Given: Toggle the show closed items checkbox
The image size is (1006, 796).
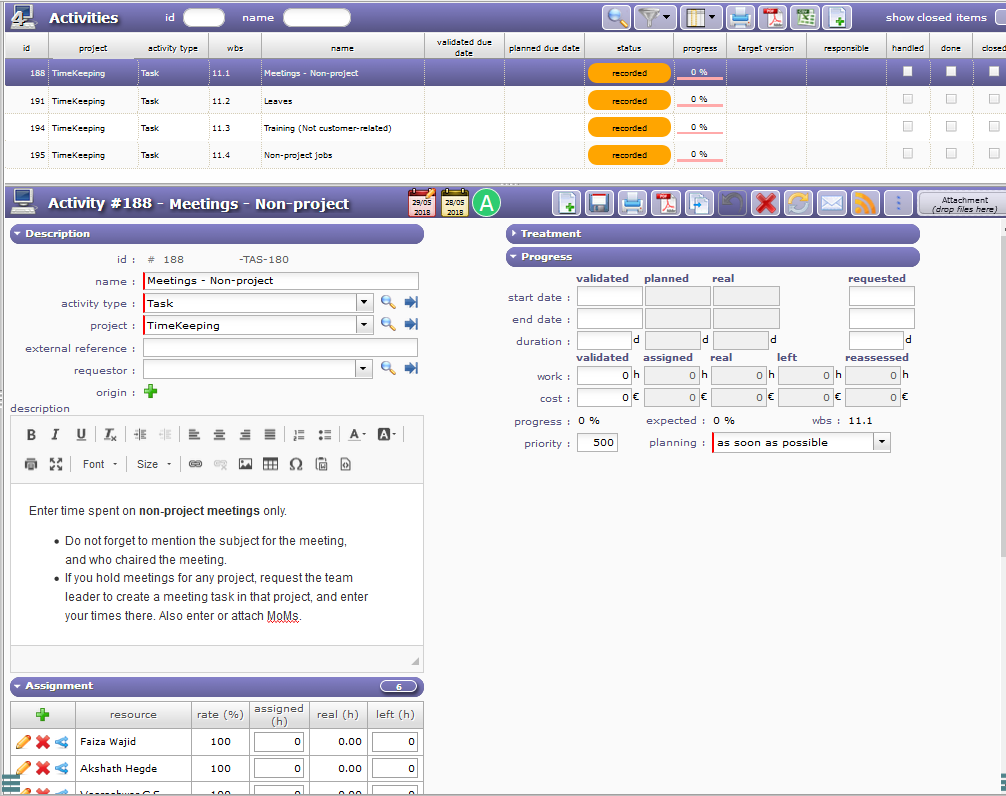Looking at the screenshot, I should coord(1000,17).
